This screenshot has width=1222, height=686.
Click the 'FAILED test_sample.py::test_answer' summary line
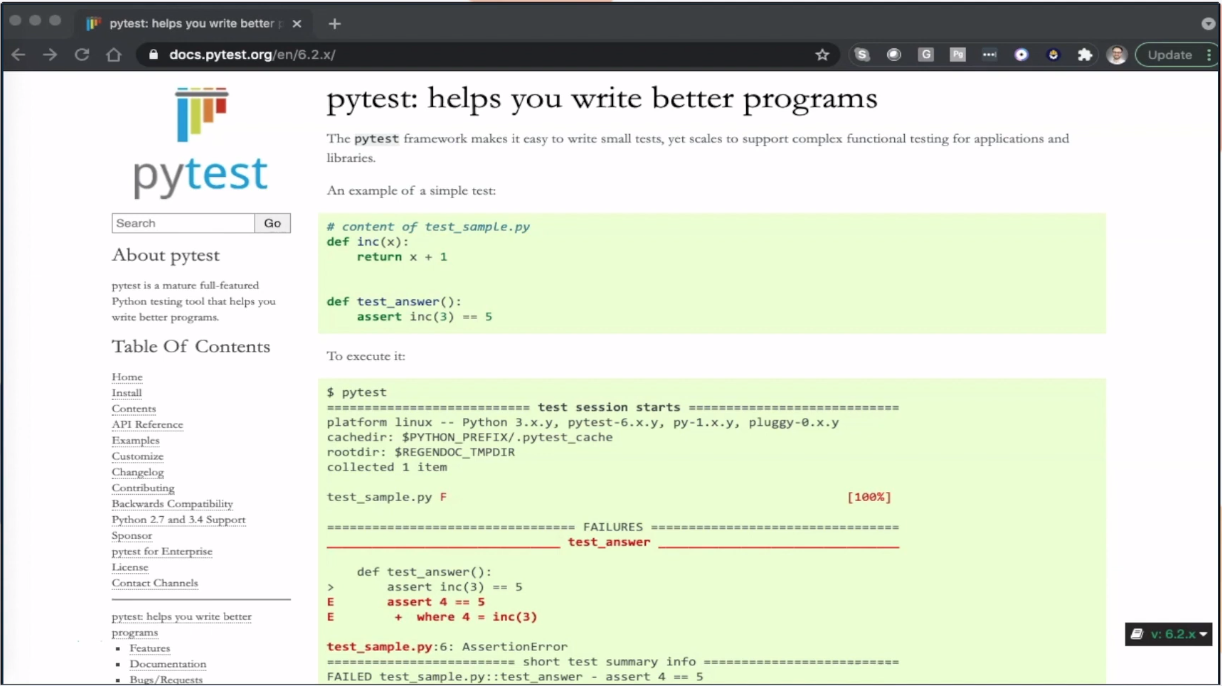[x=515, y=677]
